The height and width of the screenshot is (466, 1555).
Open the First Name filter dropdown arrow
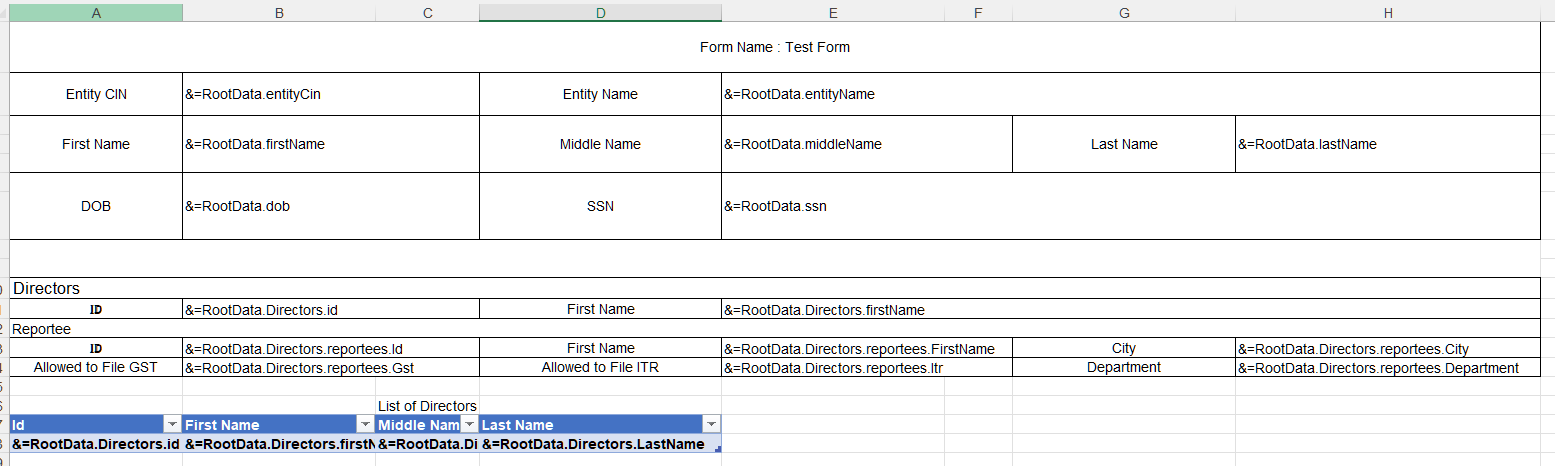click(x=365, y=424)
